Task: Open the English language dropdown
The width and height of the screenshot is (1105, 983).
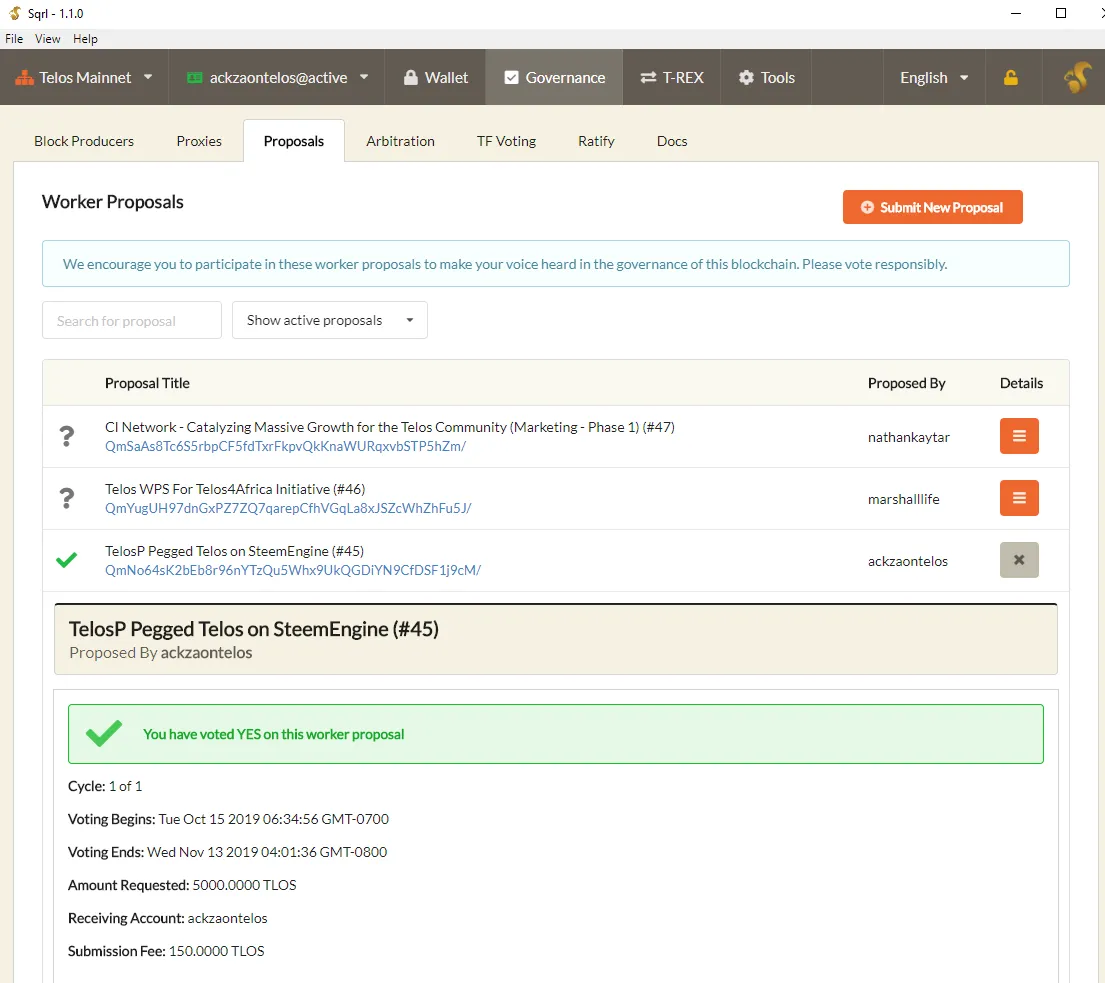Action: click(x=934, y=78)
